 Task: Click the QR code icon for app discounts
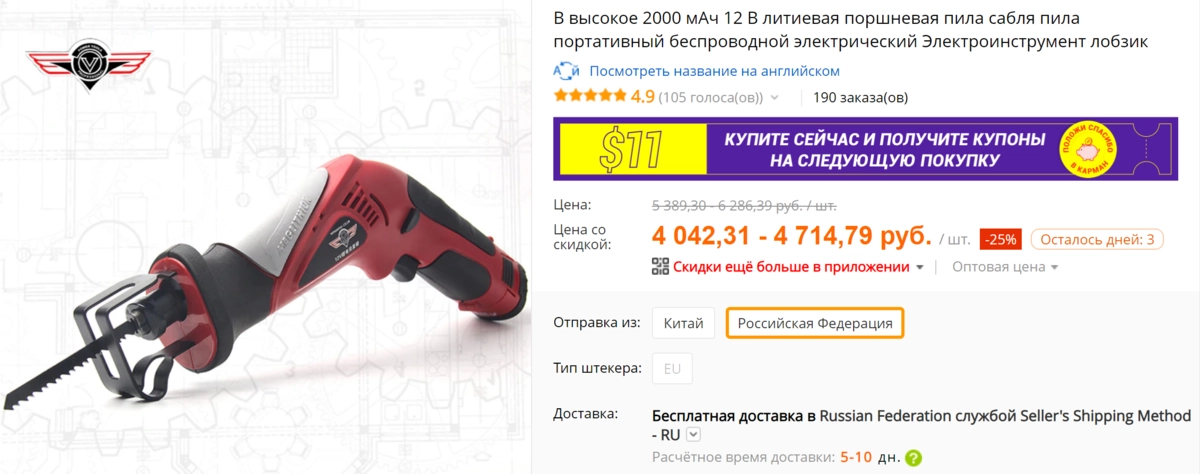660,266
